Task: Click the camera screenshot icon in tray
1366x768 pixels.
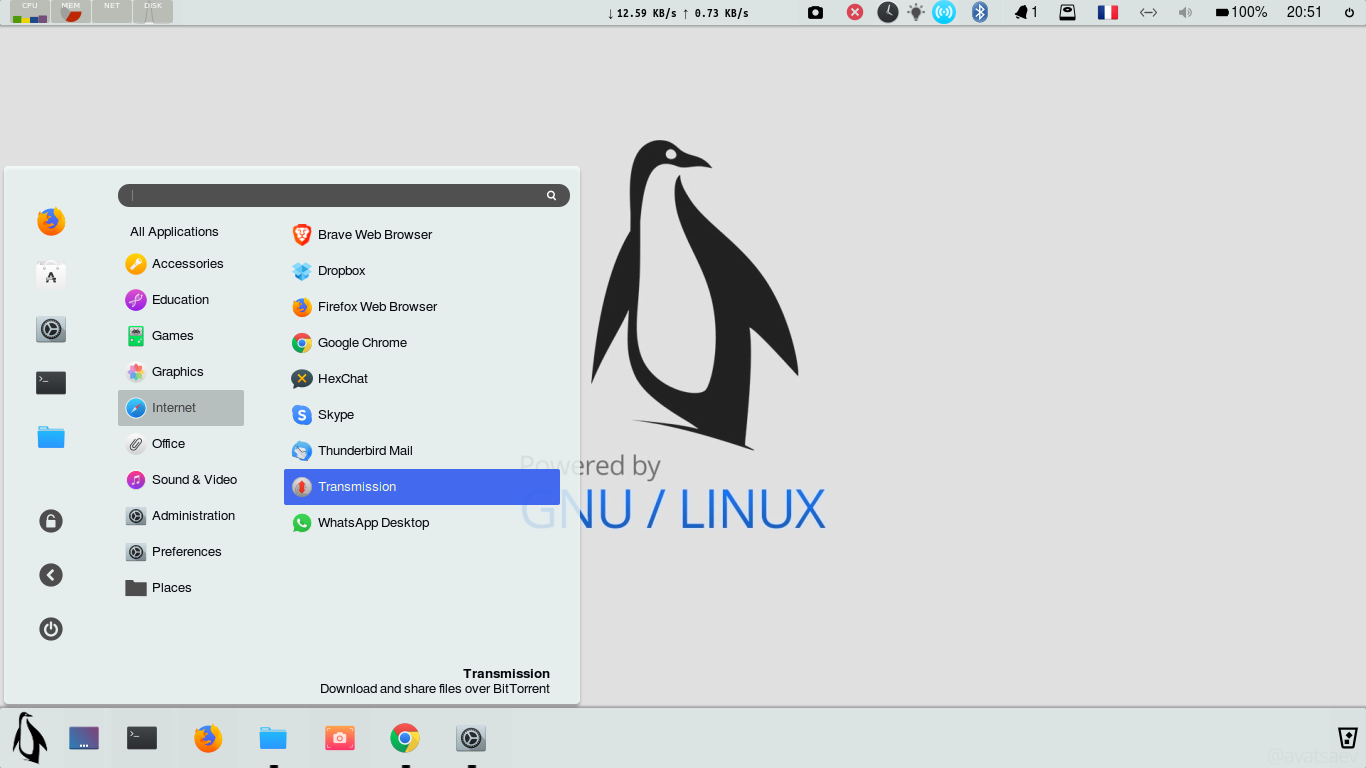Action: pos(815,13)
